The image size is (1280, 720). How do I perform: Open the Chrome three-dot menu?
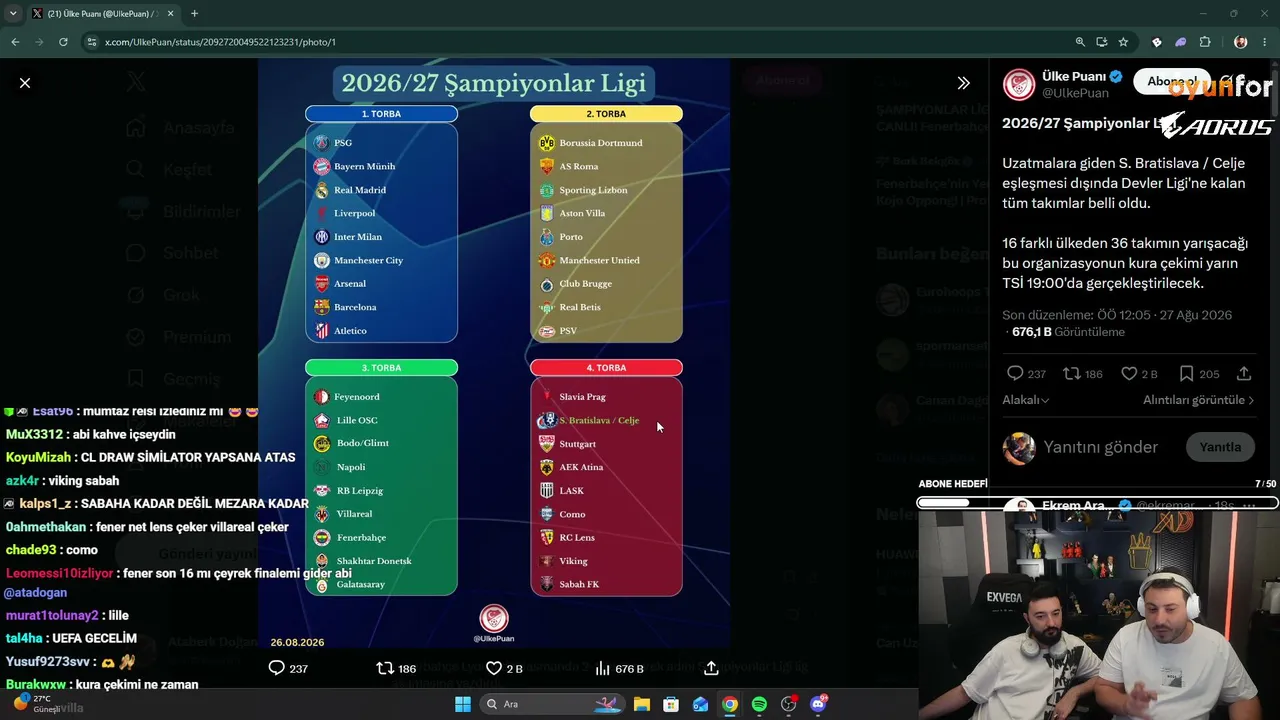coord(1265,42)
